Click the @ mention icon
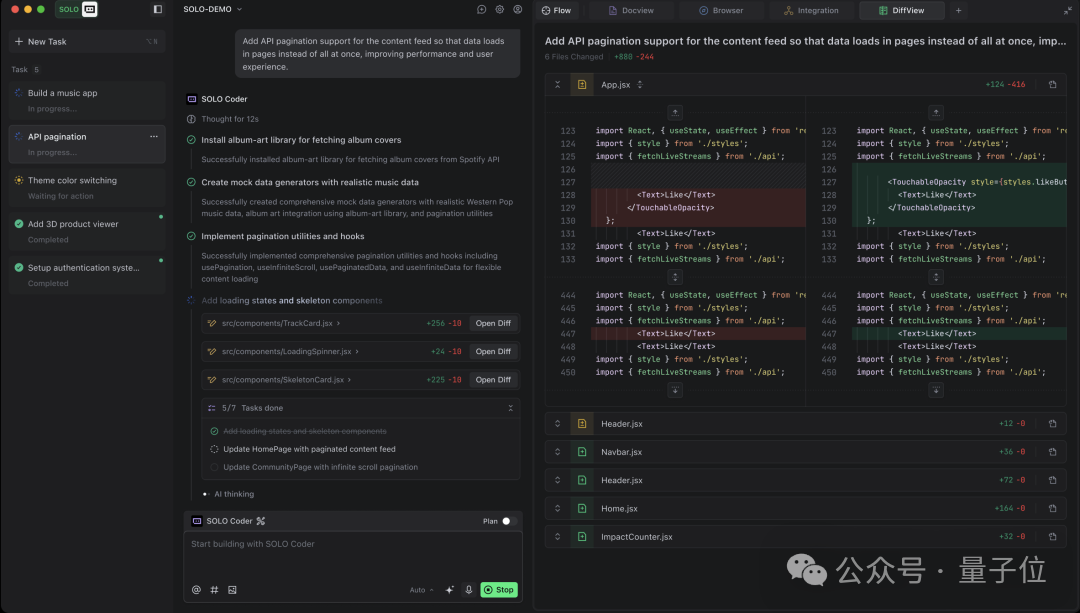Image resolution: width=1080 pixels, height=613 pixels. [x=196, y=590]
